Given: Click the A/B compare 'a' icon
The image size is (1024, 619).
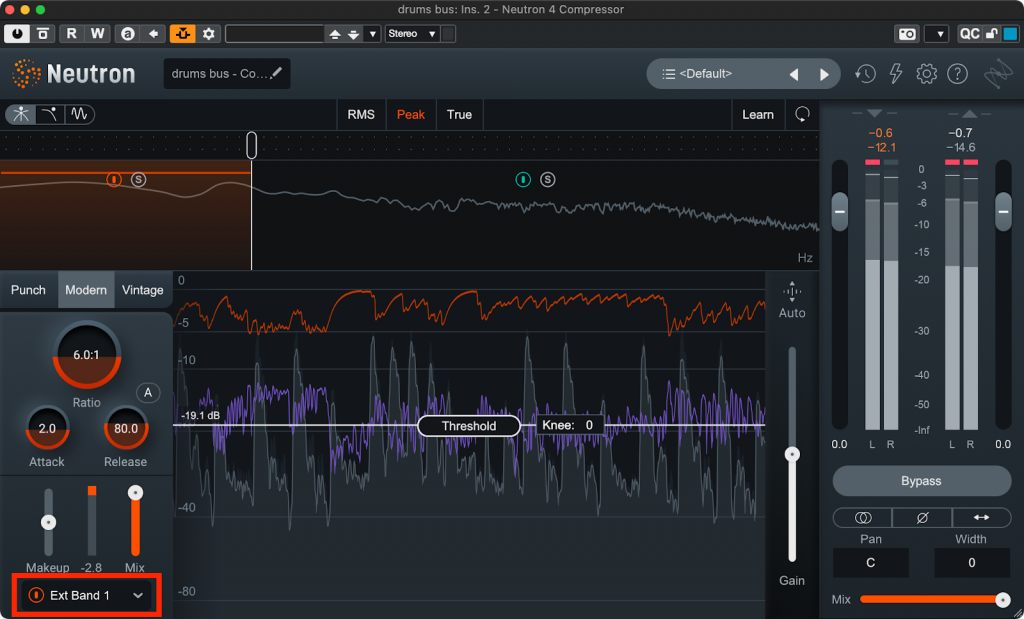Looking at the screenshot, I should [128, 34].
